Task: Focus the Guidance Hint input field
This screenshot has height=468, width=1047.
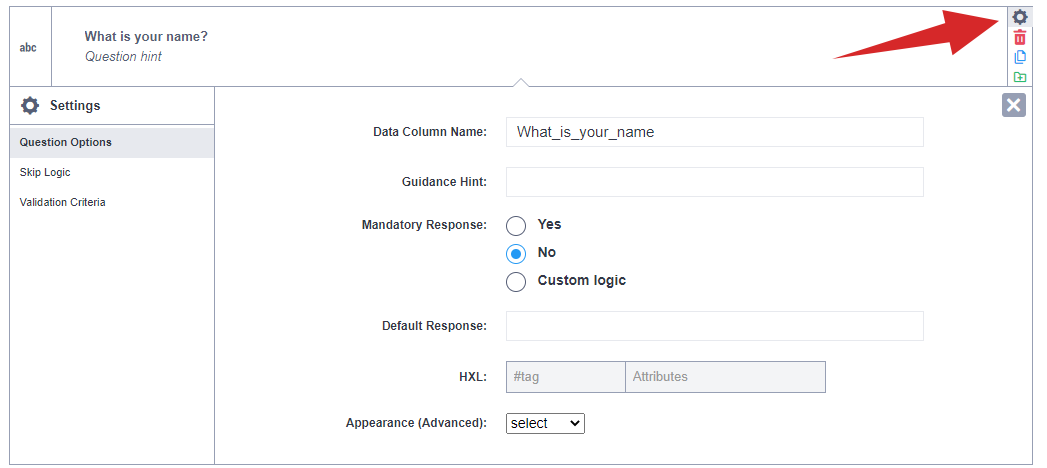Action: pos(714,182)
